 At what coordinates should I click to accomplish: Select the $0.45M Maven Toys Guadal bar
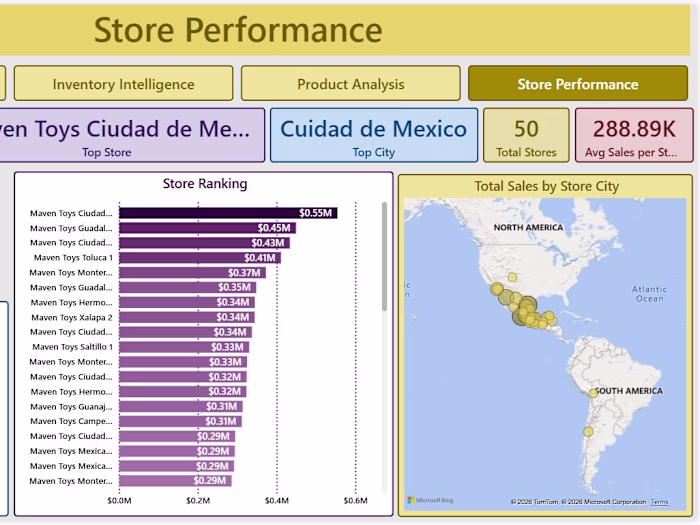click(x=208, y=228)
